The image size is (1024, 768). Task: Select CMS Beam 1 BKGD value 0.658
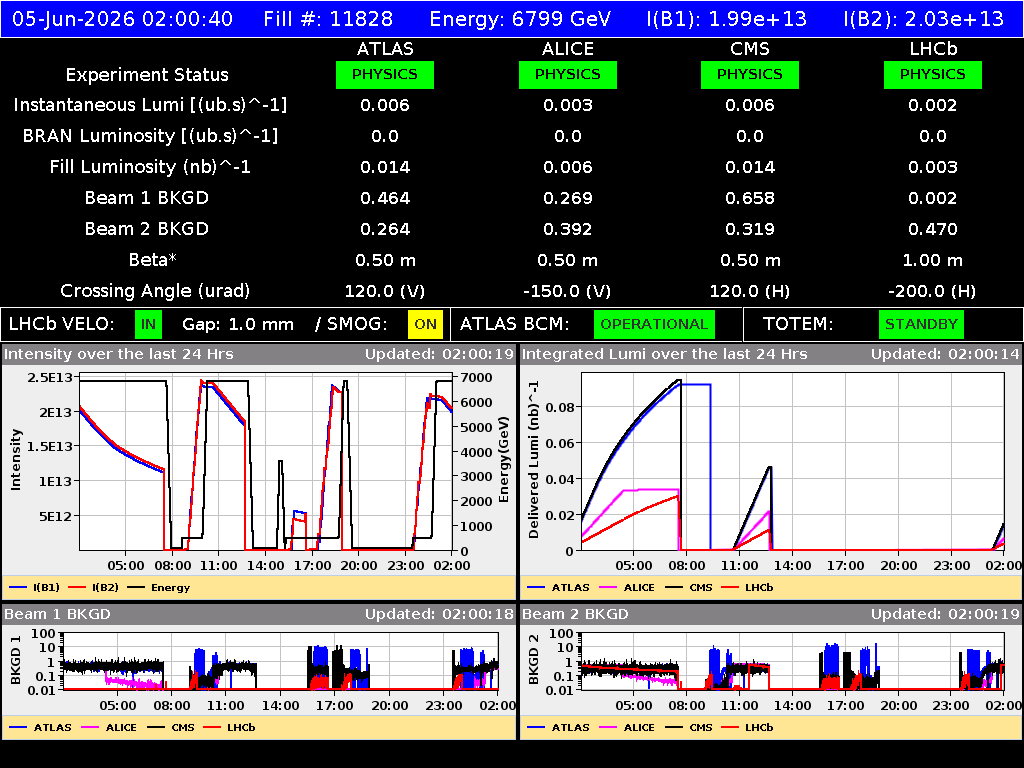pos(750,198)
